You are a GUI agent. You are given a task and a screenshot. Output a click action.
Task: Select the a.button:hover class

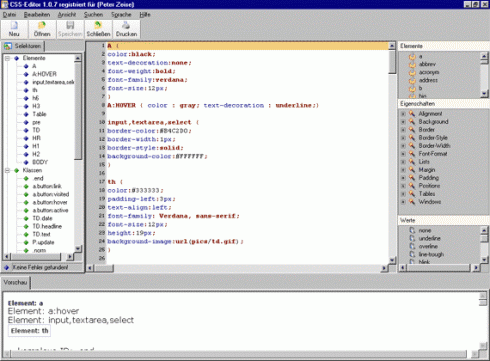tap(50, 202)
